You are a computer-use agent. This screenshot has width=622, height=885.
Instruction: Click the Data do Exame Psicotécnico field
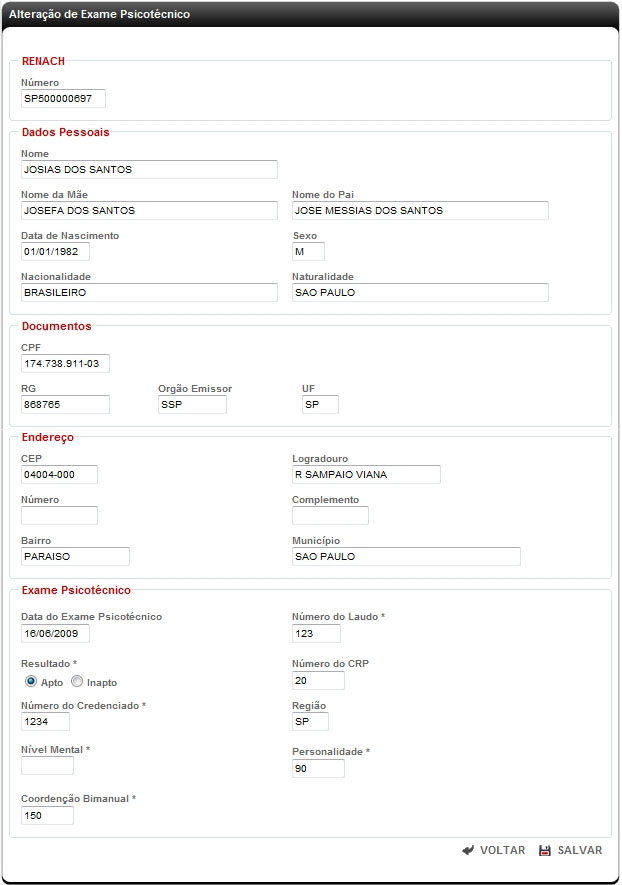pos(55,633)
